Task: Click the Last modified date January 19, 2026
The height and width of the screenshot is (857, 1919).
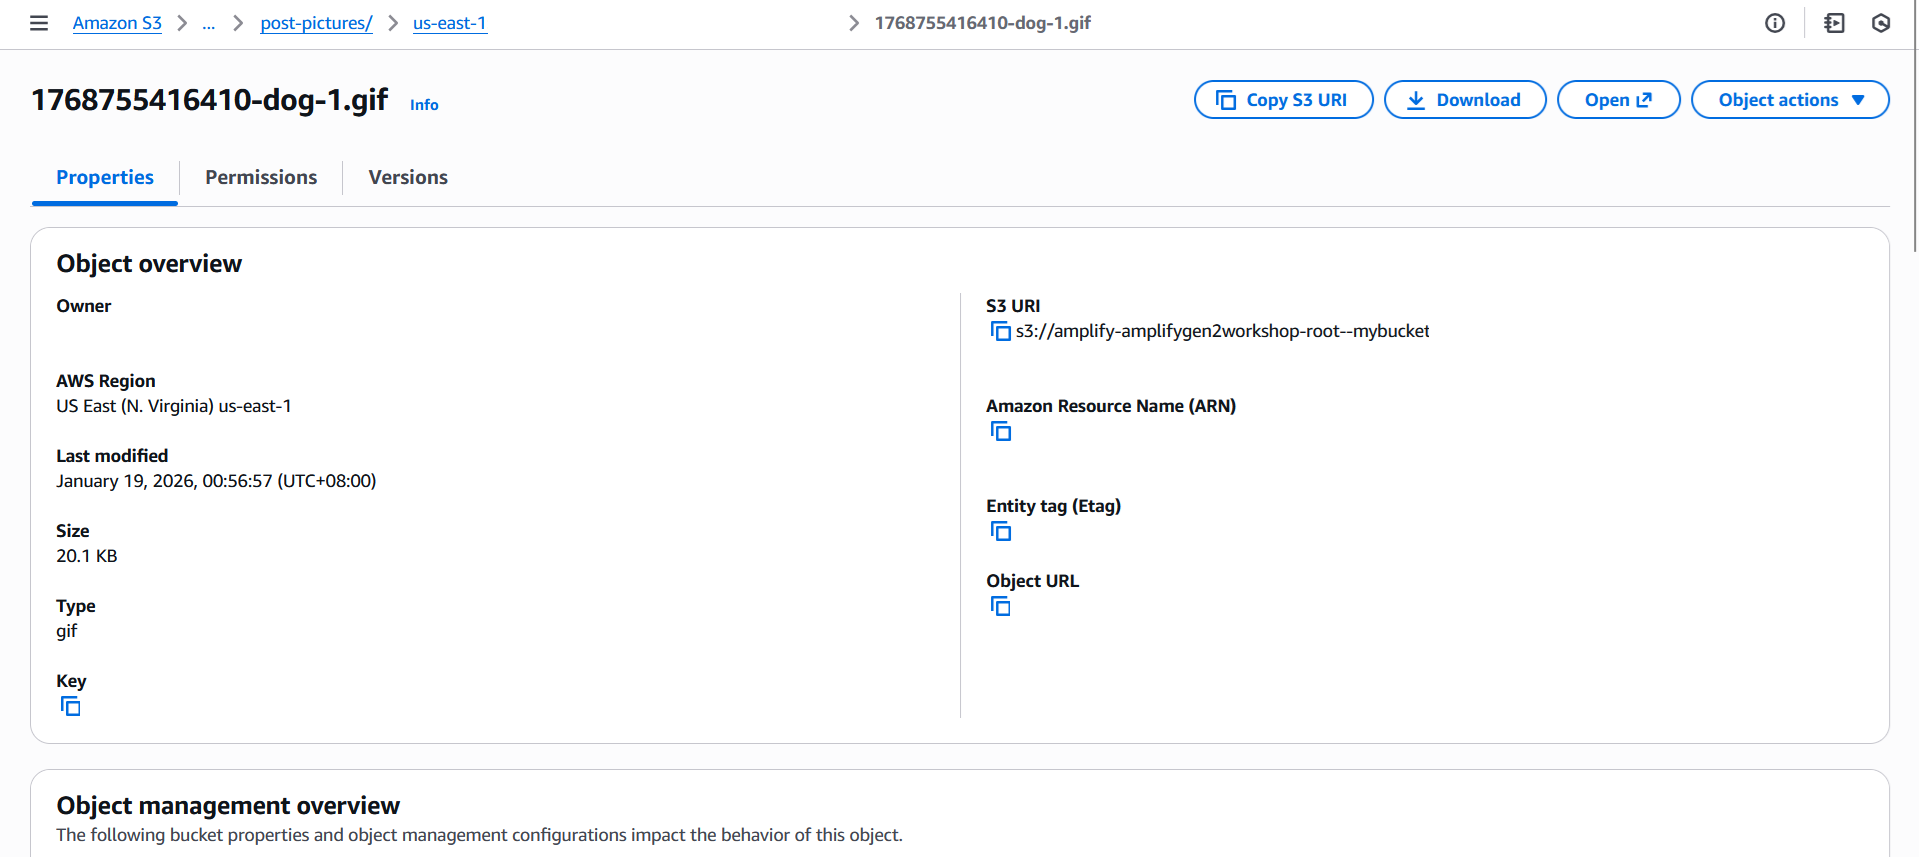Action: 216,481
